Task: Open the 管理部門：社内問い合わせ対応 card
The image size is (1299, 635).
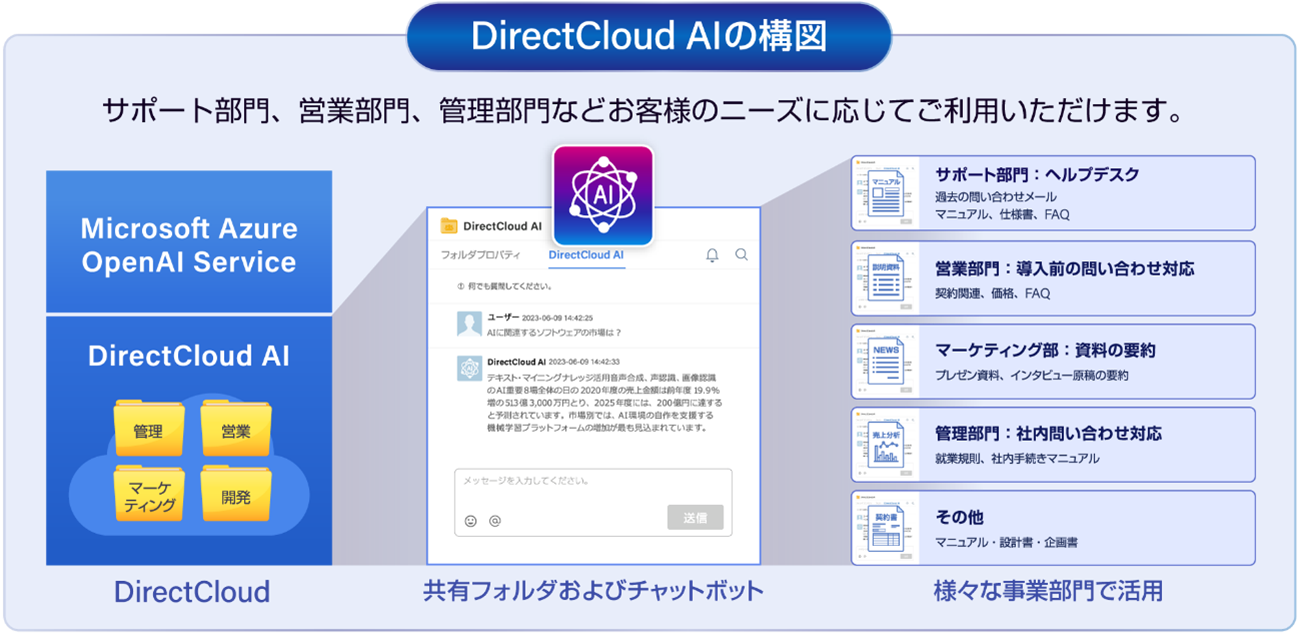Action: 1053,444
